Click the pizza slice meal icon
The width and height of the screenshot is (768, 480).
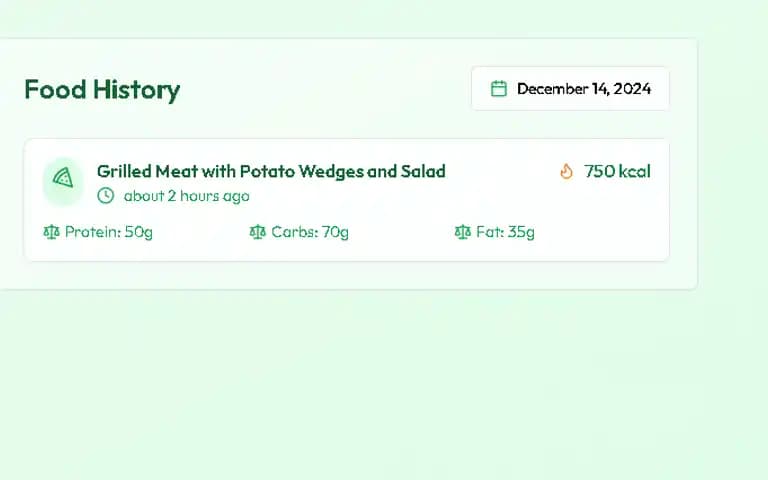(x=63, y=177)
